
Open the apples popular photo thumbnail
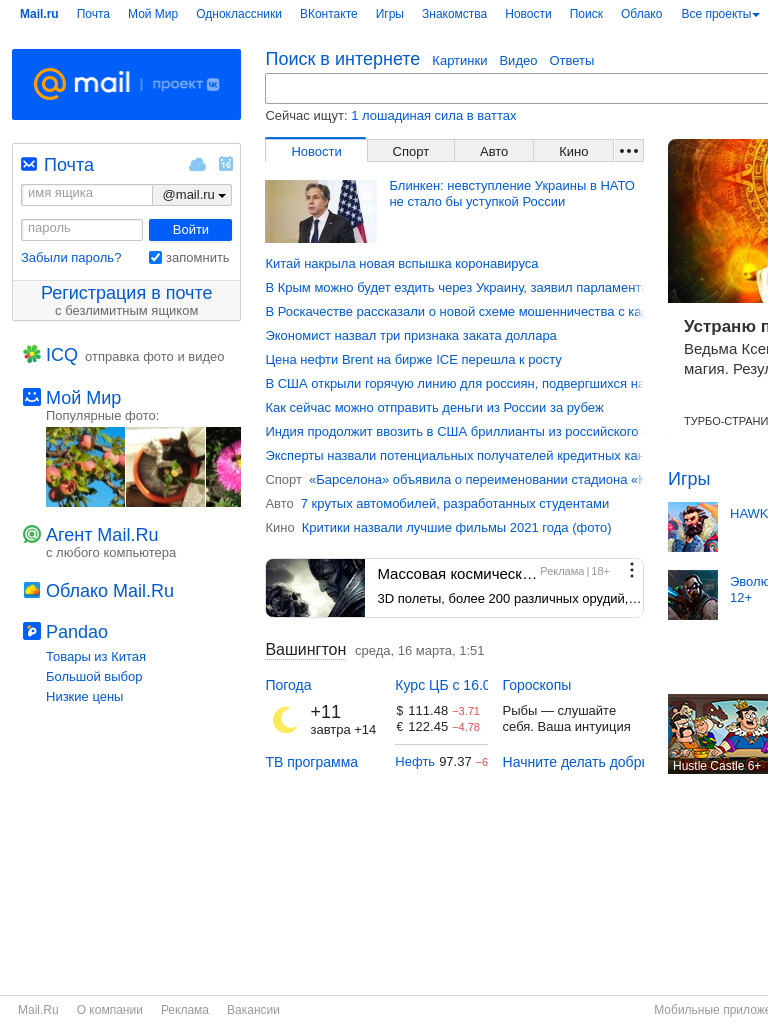(85, 467)
